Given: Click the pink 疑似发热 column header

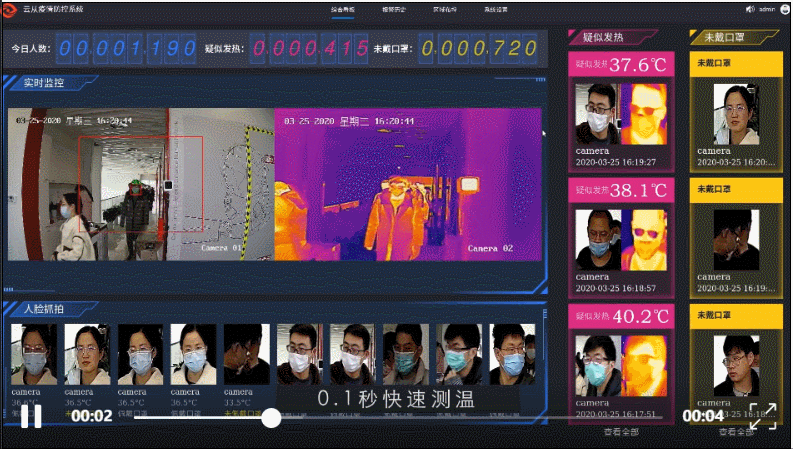Looking at the screenshot, I should tap(603, 37).
